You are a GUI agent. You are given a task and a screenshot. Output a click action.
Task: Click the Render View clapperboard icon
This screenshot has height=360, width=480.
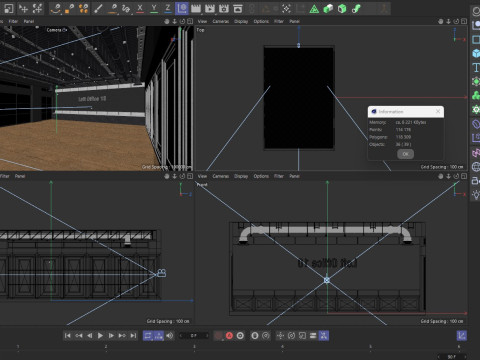tap(196, 9)
